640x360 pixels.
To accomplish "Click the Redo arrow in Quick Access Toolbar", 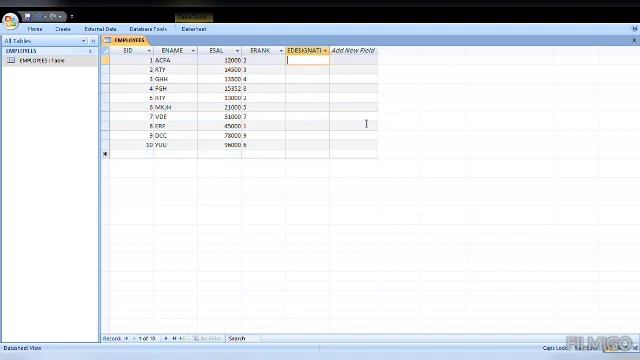I will click(x=53, y=17).
